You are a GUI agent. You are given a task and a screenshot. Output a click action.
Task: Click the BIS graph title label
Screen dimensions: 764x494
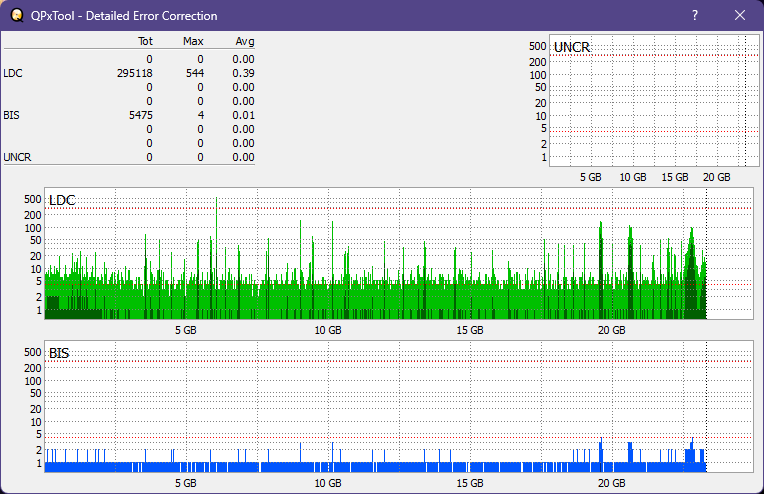tap(59, 353)
